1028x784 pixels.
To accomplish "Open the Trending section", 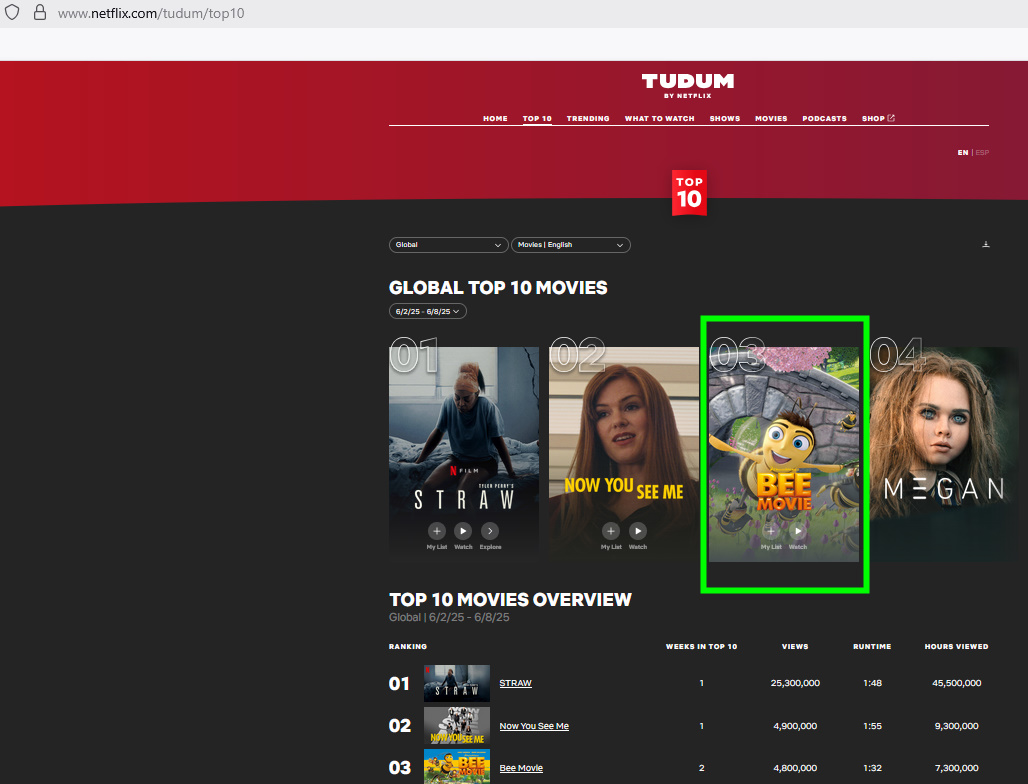I will click(588, 119).
